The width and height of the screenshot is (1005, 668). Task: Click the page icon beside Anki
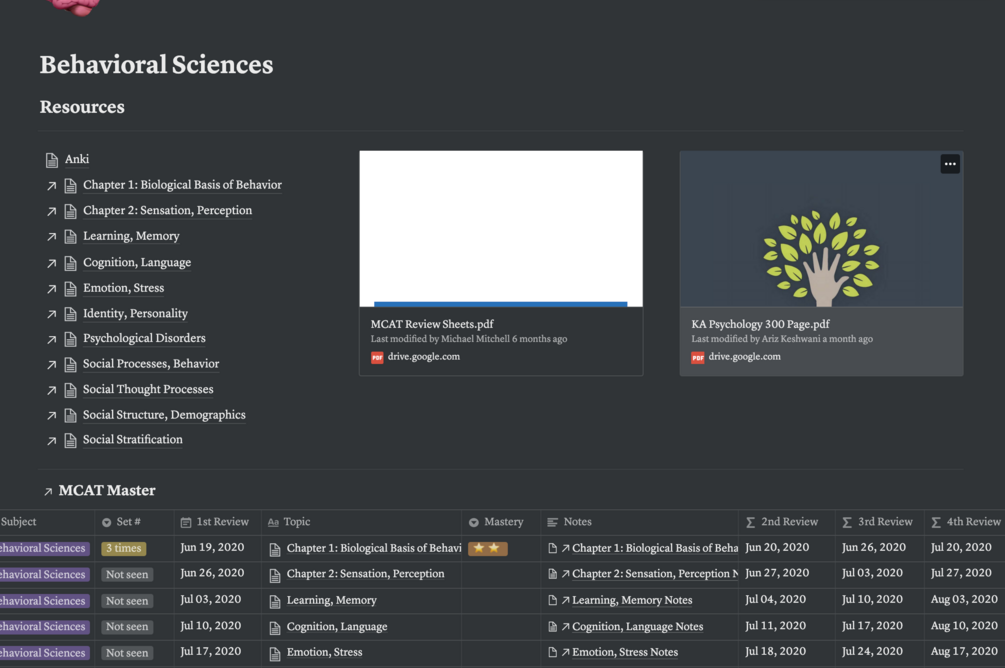click(x=52, y=160)
